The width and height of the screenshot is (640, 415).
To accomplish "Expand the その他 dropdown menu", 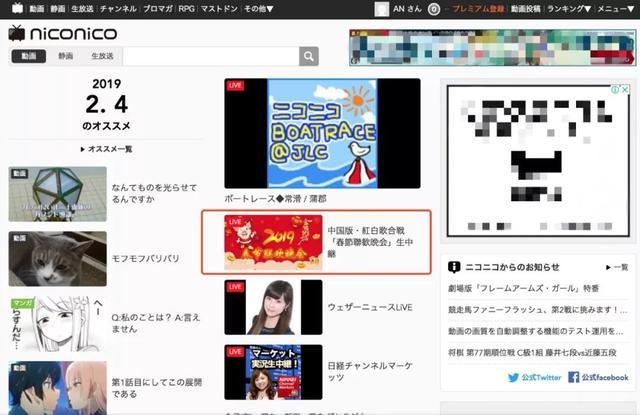I will pos(258,9).
